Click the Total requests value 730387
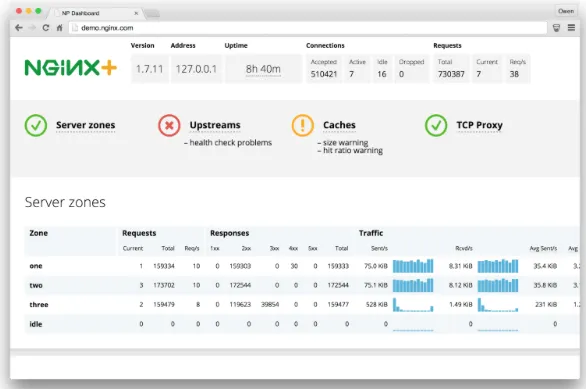586x389 pixels. 451,74
